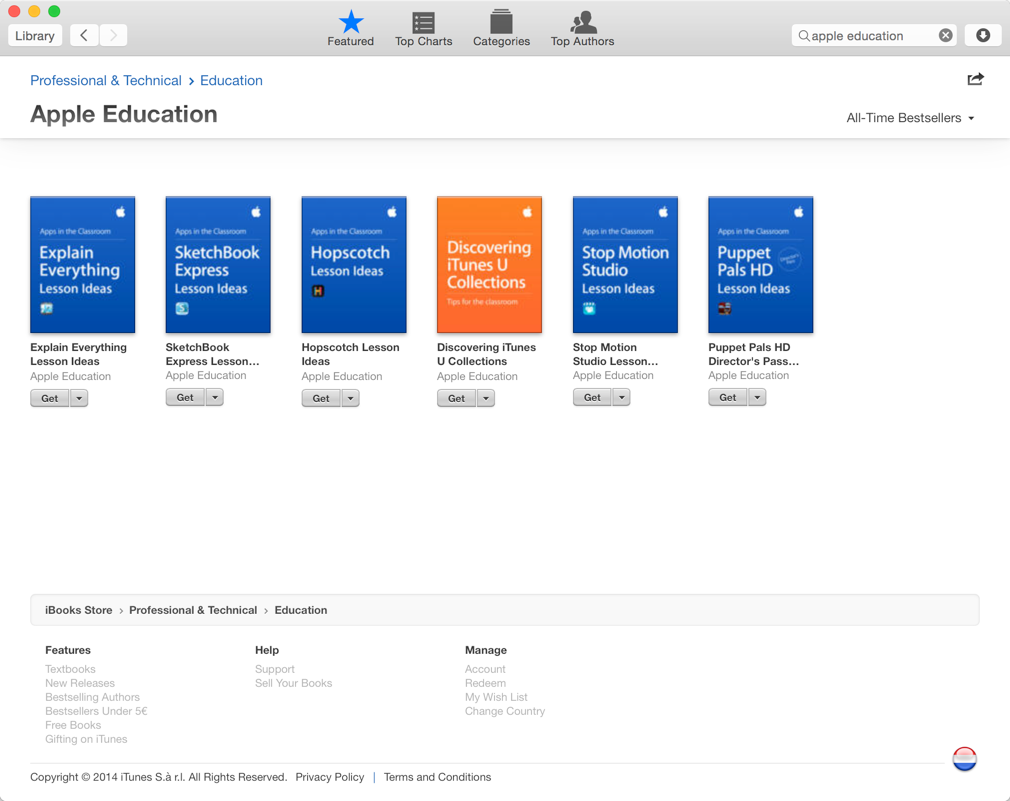Open the Featured star icon
The height and width of the screenshot is (801, 1010).
coord(350,22)
